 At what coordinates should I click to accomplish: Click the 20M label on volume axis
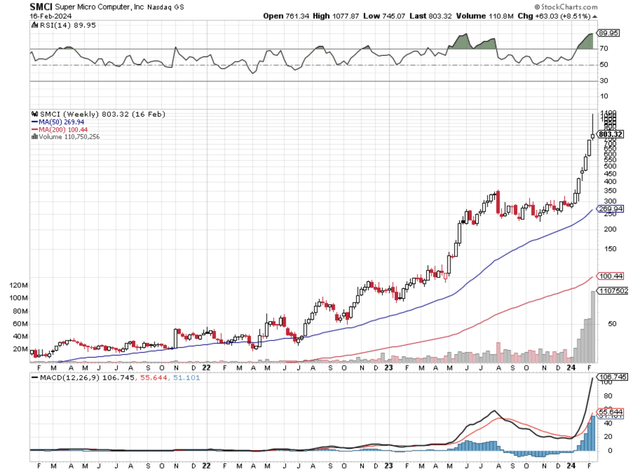point(20,349)
